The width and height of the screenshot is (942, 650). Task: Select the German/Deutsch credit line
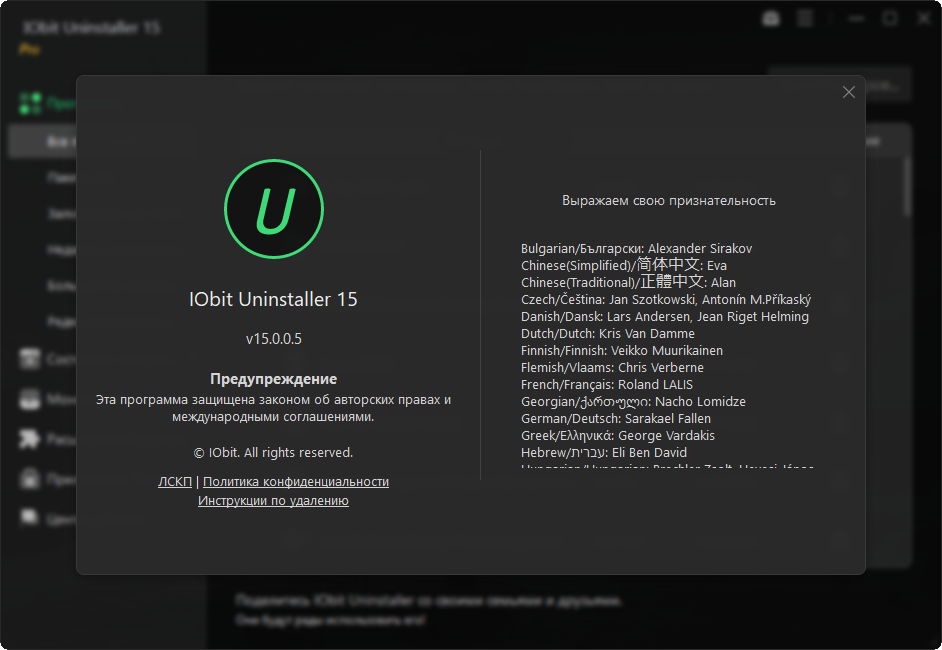pyautogui.click(x=616, y=419)
